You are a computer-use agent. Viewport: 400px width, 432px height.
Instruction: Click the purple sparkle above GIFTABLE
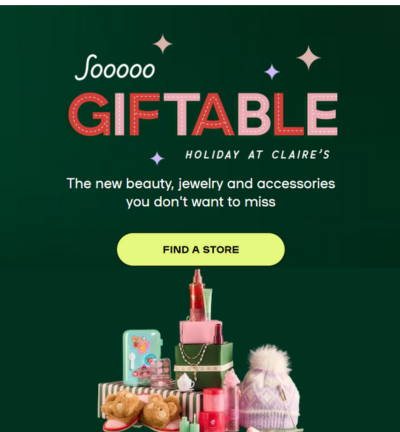(x=272, y=72)
